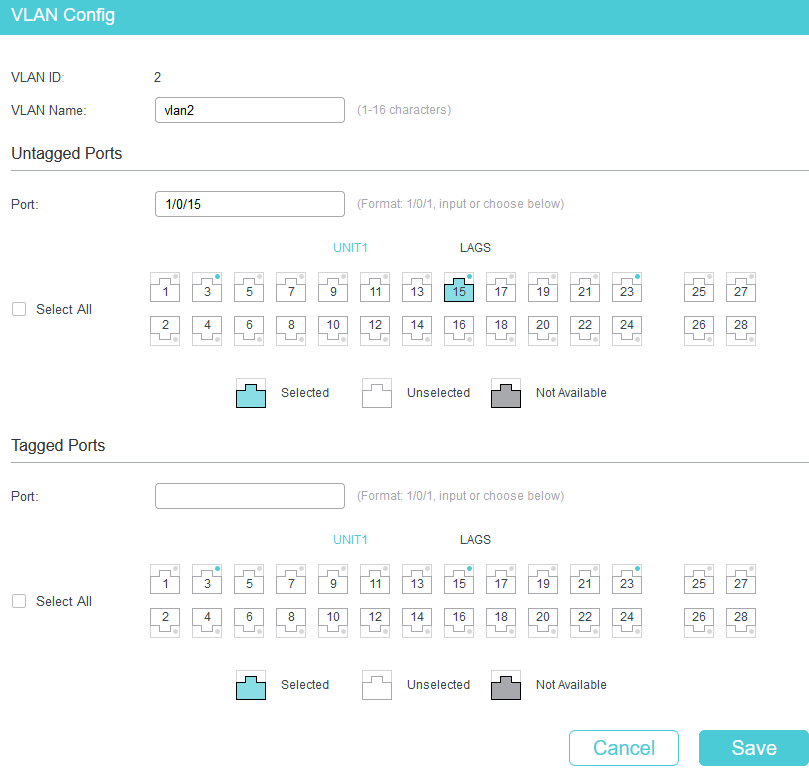The width and height of the screenshot is (809, 783).
Task: Select port 20 in Tagged Ports
Action: pyautogui.click(x=543, y=623)
